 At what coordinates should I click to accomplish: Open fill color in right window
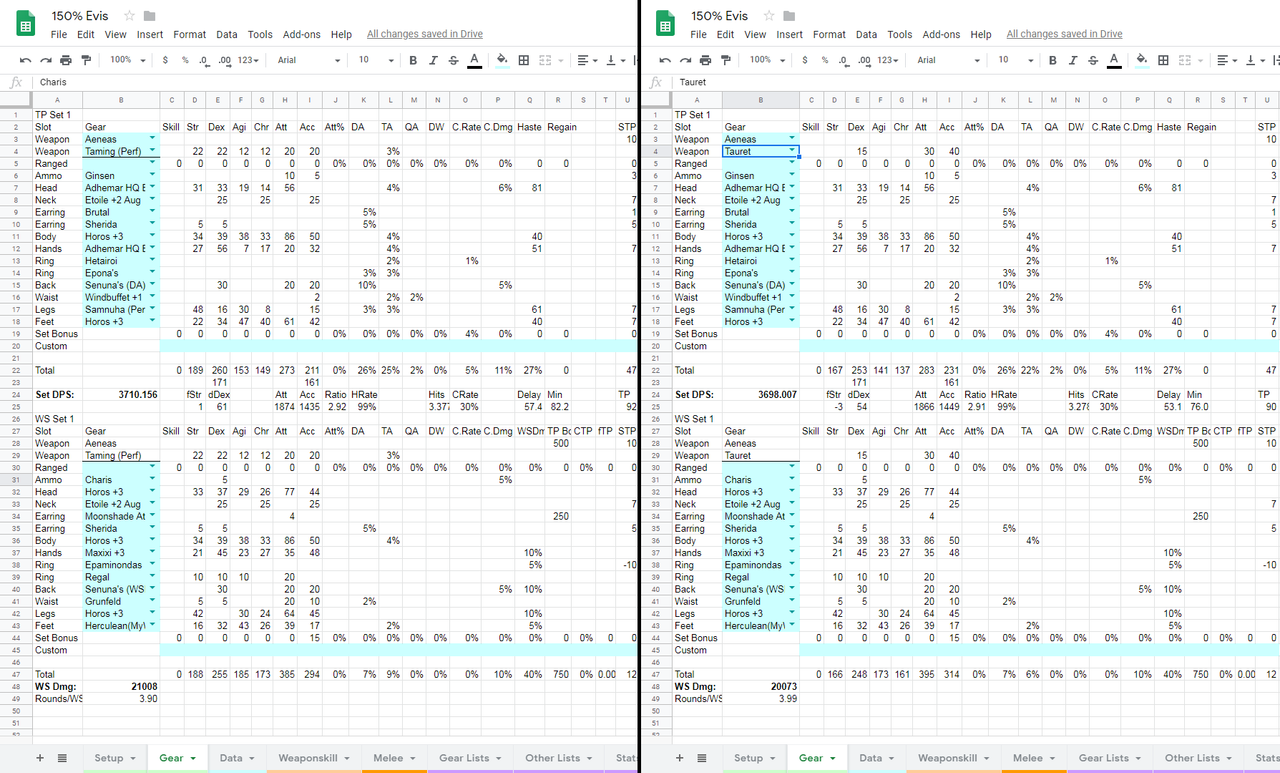(x=1142, y=60)
